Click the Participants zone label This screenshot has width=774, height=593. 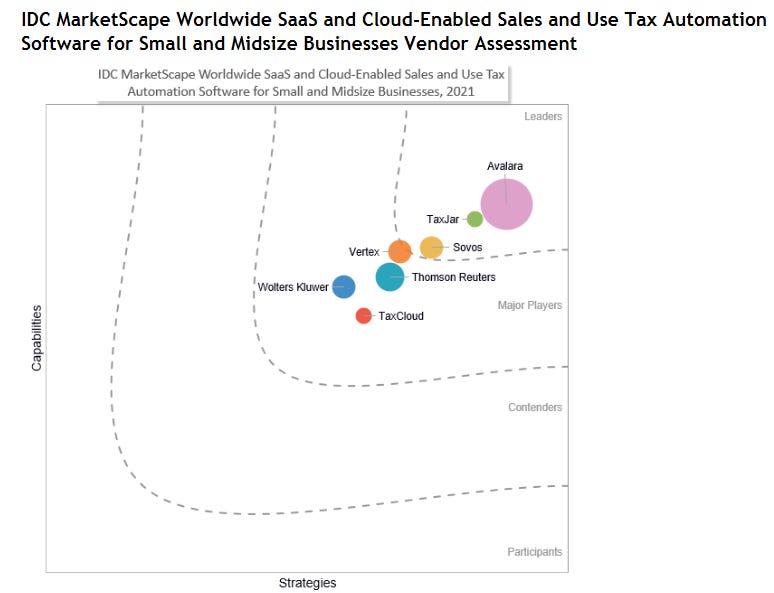click(535, 552)
